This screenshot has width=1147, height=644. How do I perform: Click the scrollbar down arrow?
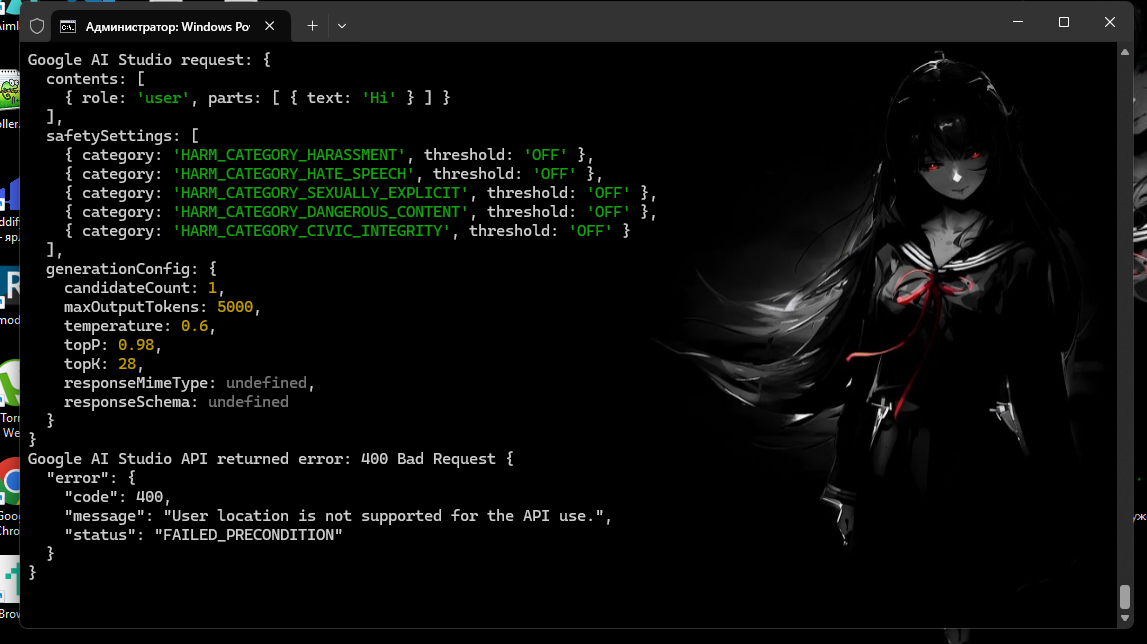tap(1125, 618)
